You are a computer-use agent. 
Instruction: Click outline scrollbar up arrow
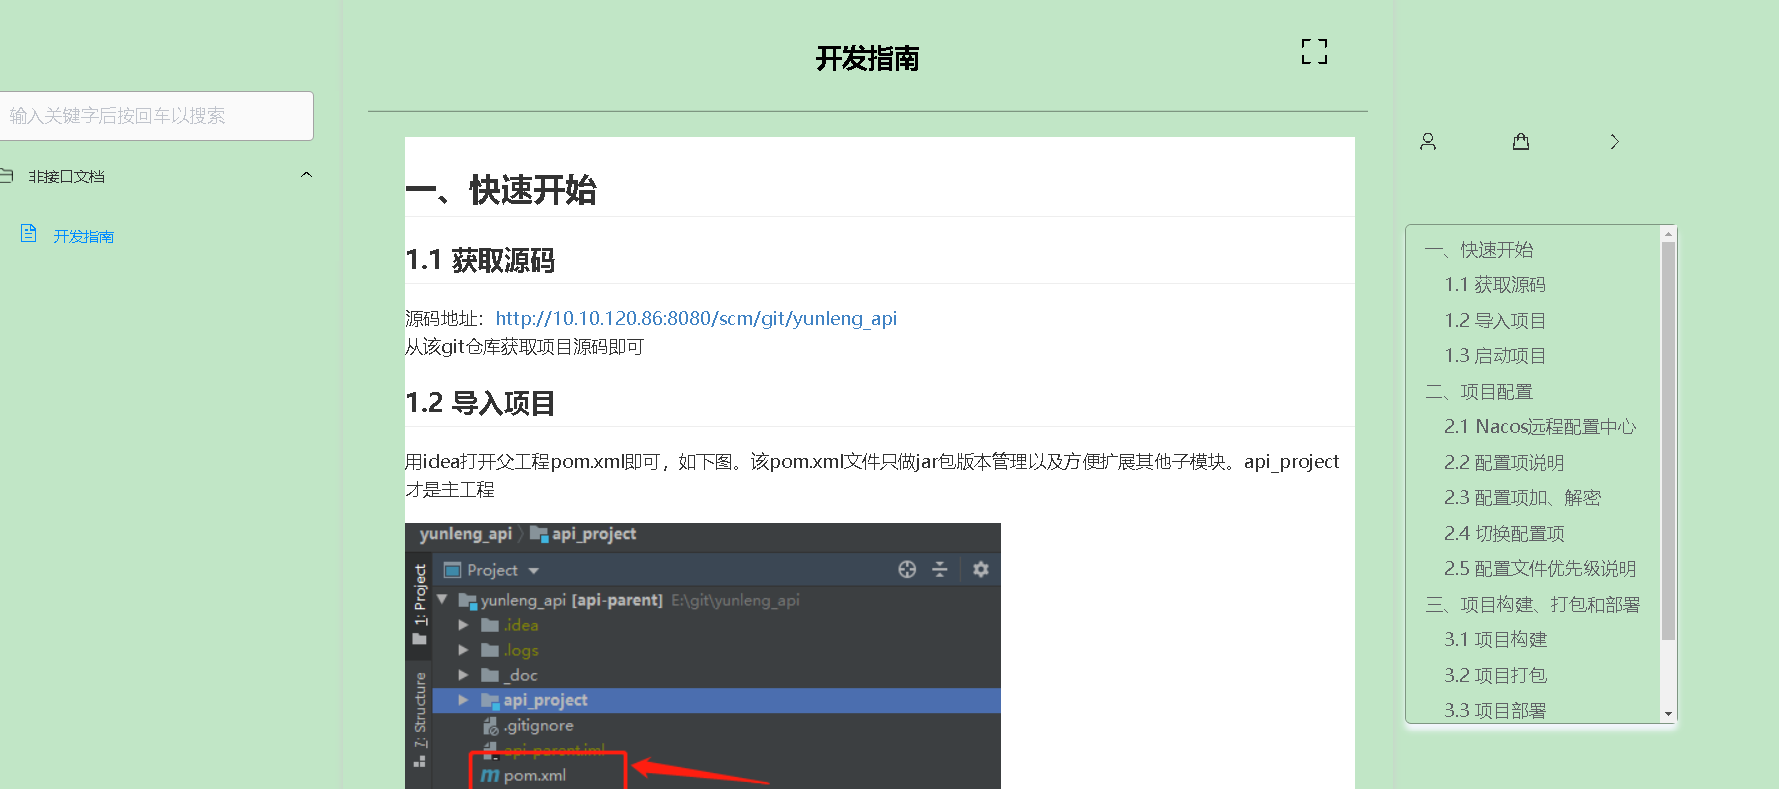[x=1668, y=234]
